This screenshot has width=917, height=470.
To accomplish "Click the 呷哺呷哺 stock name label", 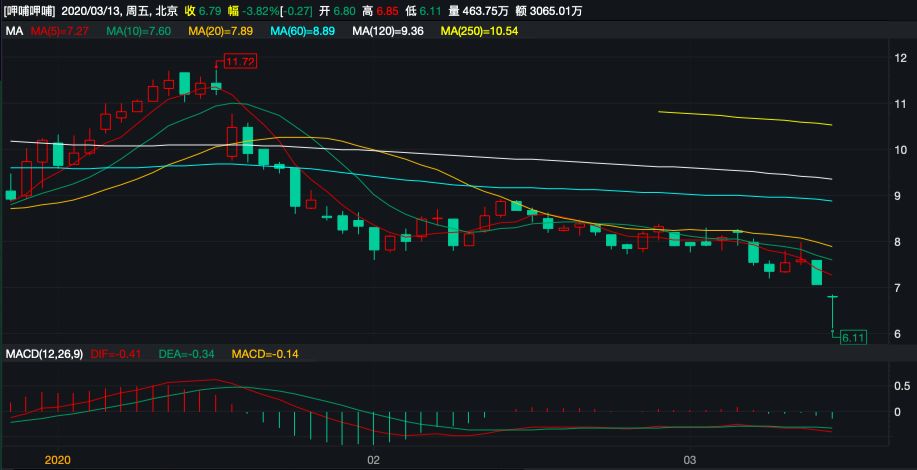I will click(29, 11).
